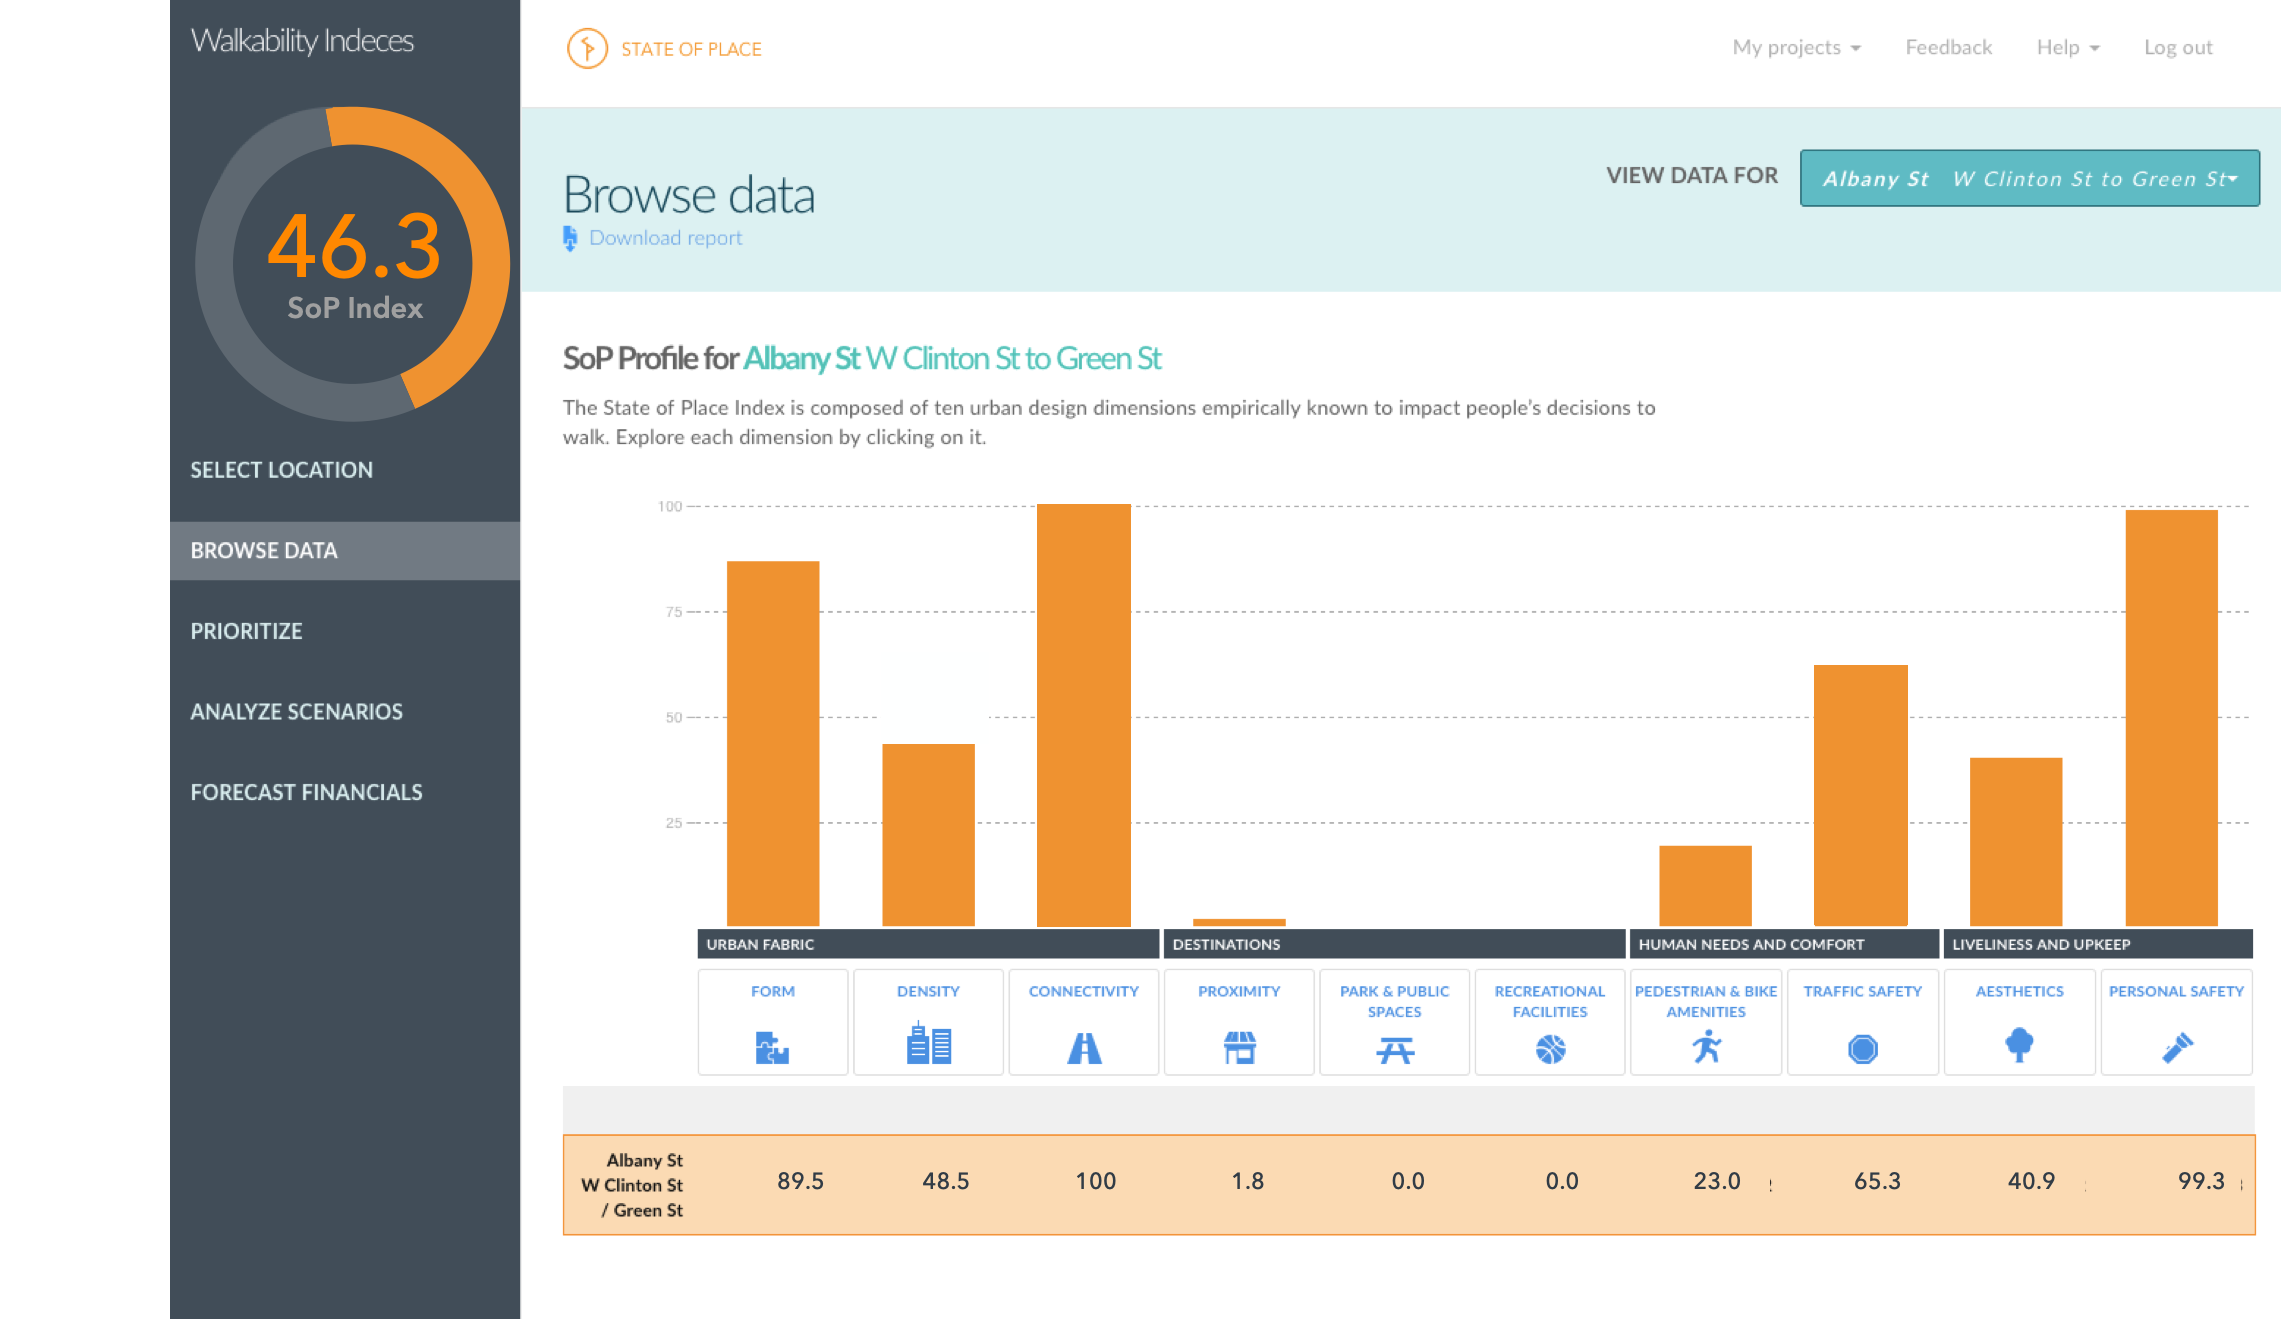2281x1319 pixels.
Task: Click the Pedestrian & Bike Amenities bar
Action: tap(1705, 886)
